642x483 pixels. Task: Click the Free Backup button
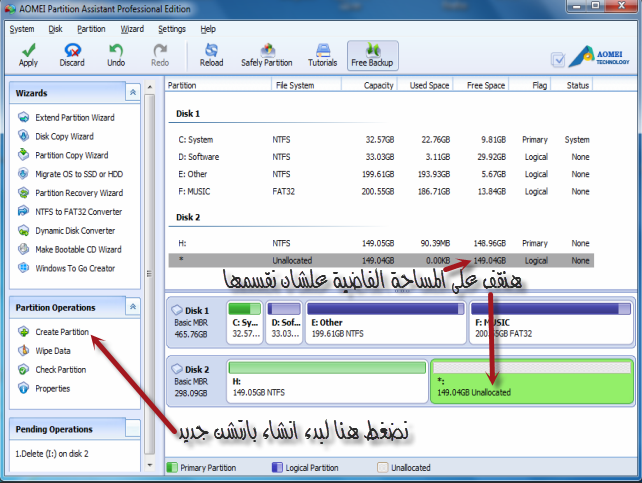pos(373,56)
